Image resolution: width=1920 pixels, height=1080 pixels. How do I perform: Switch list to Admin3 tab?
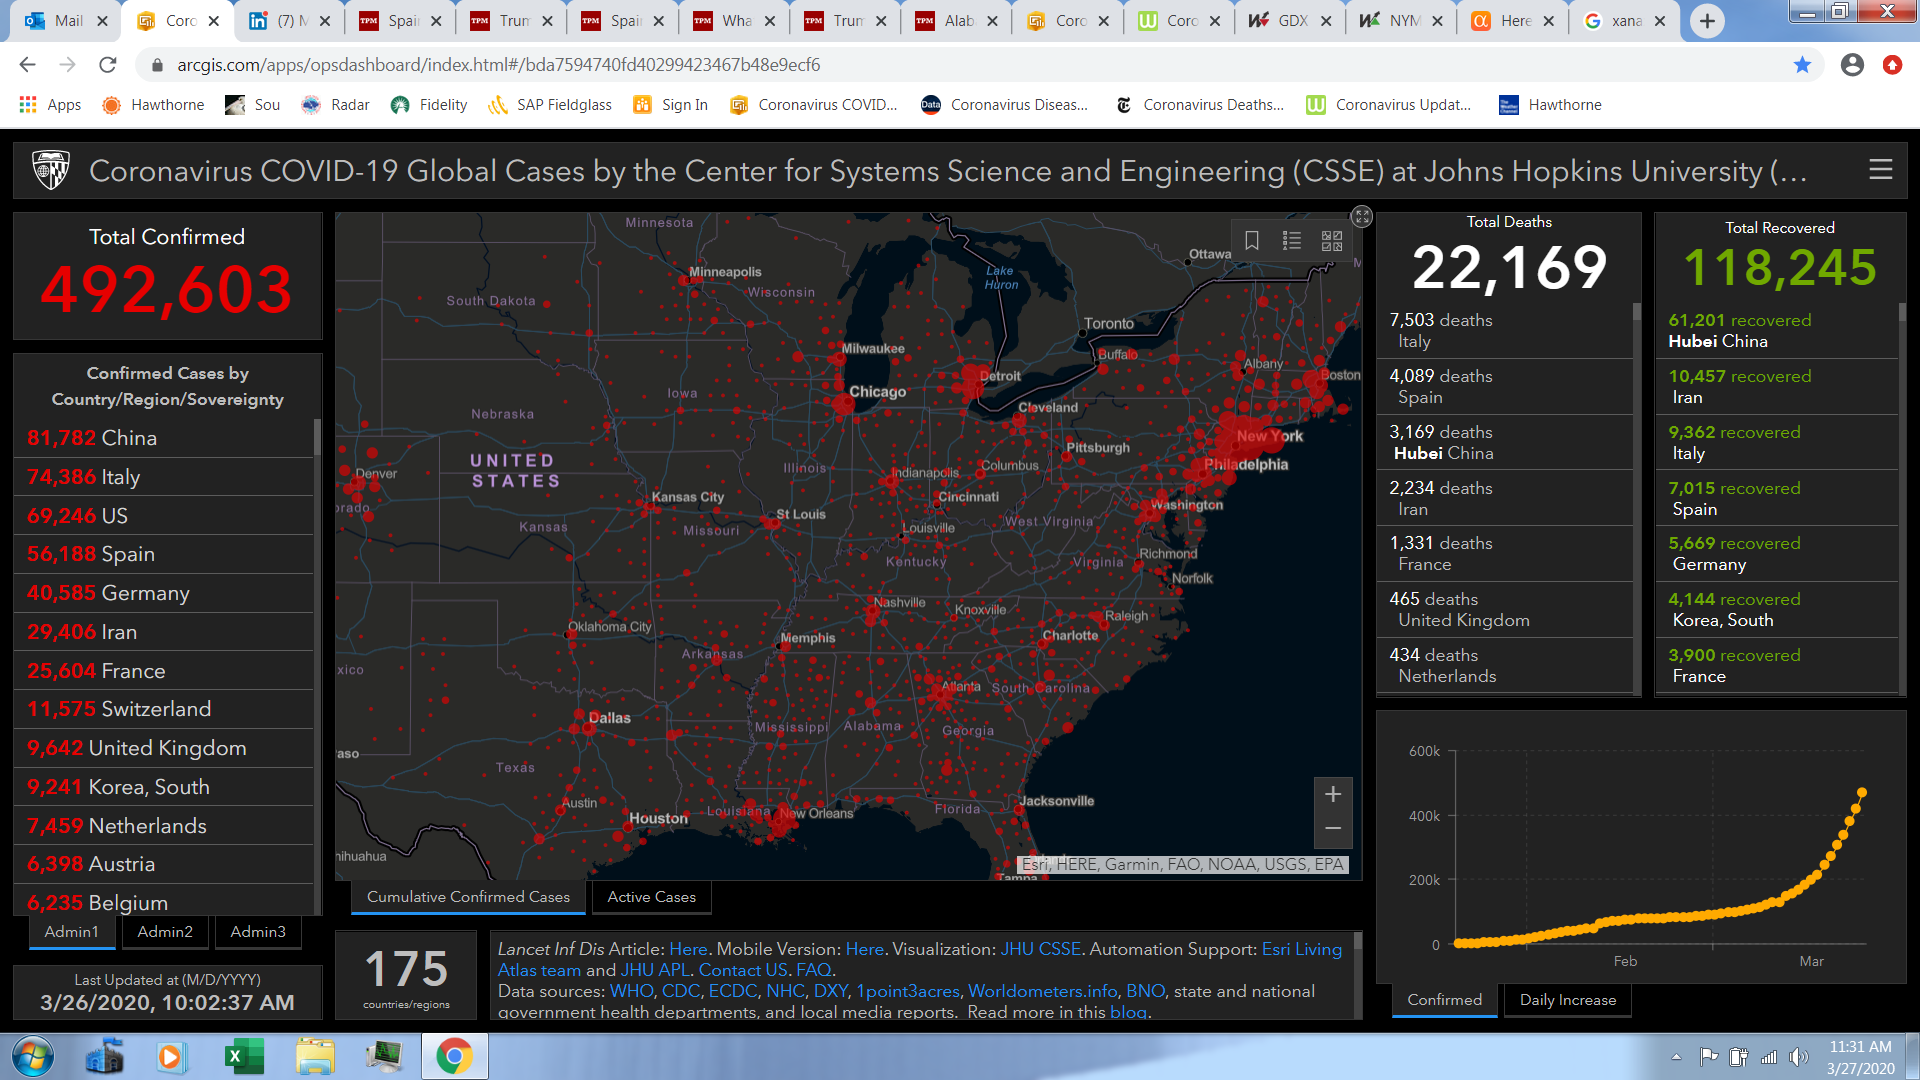tap(258, 932)
